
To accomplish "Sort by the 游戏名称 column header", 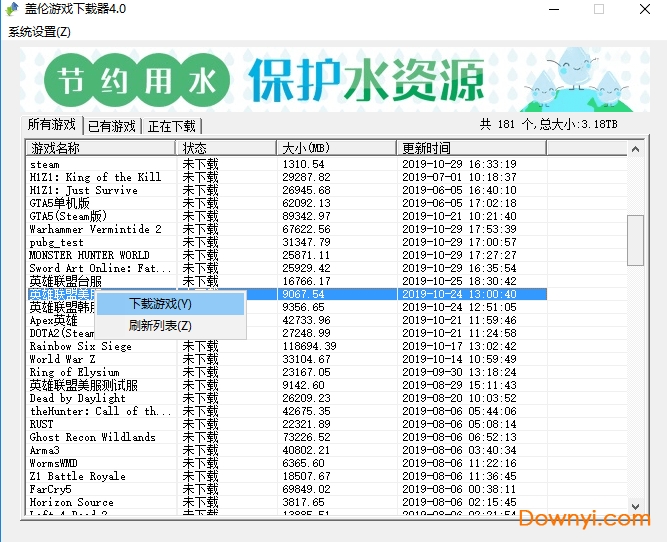I will point(101,148).
